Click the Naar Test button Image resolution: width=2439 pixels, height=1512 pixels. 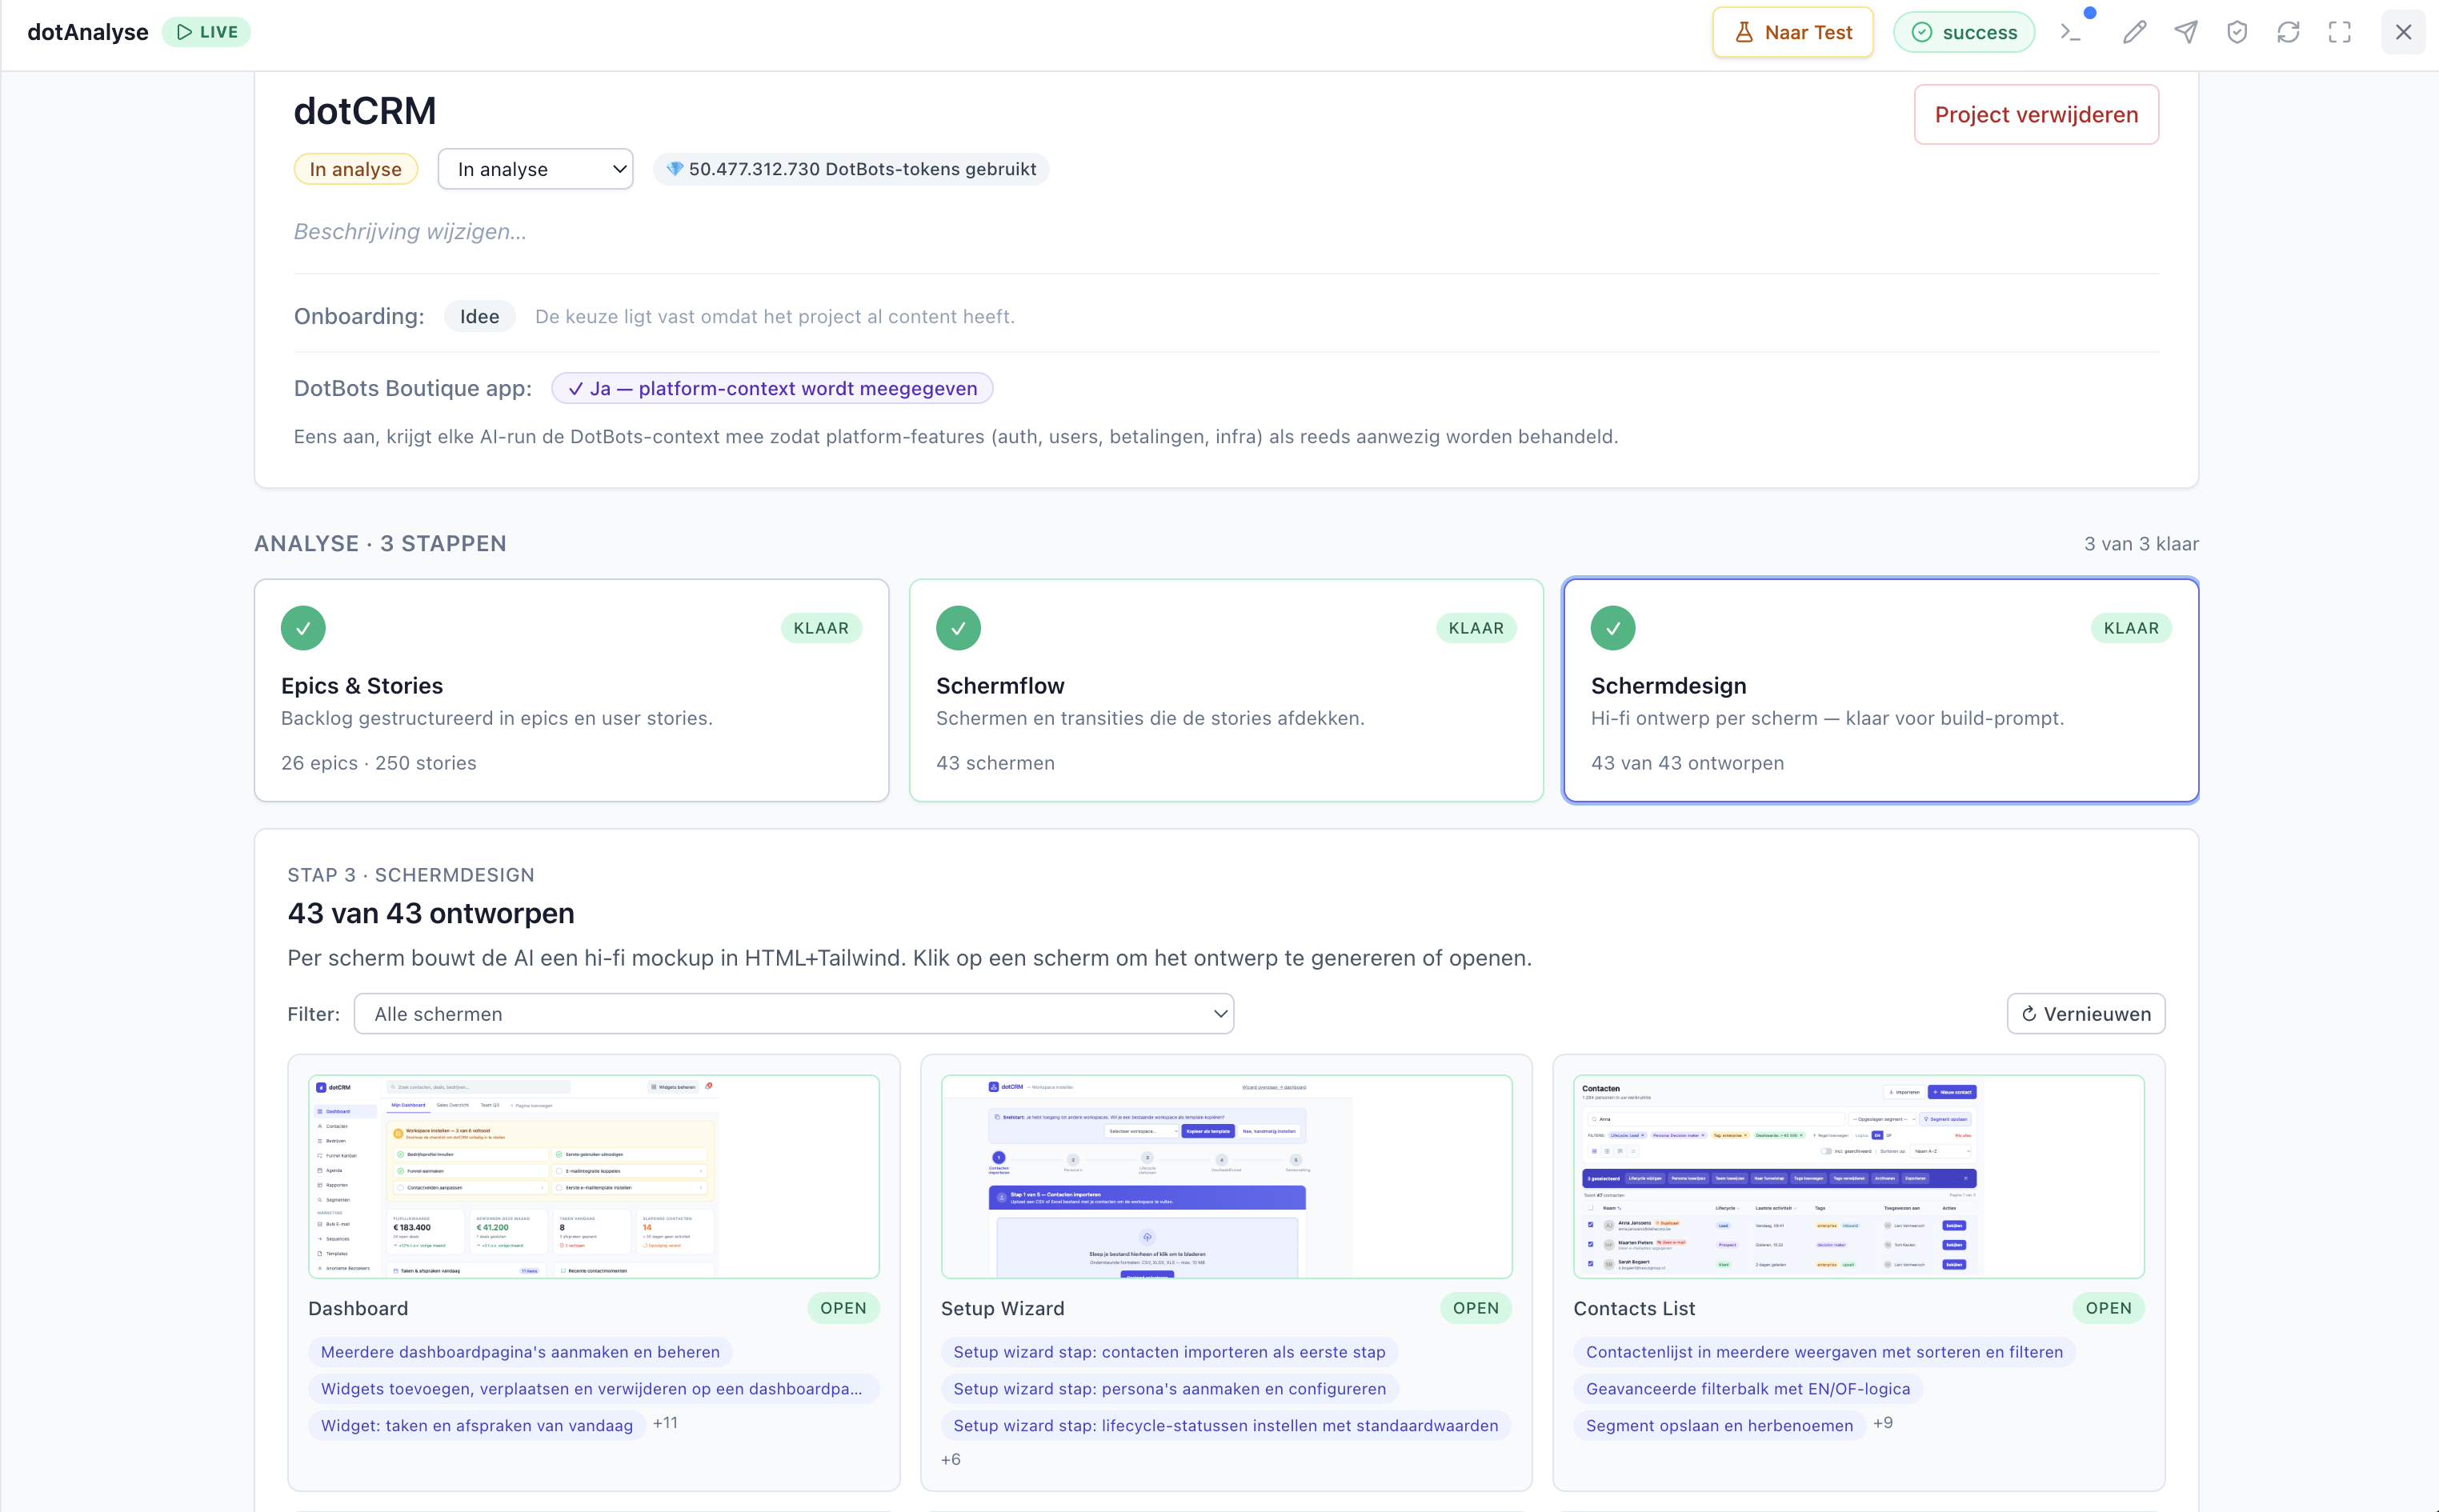[1792, 32]
